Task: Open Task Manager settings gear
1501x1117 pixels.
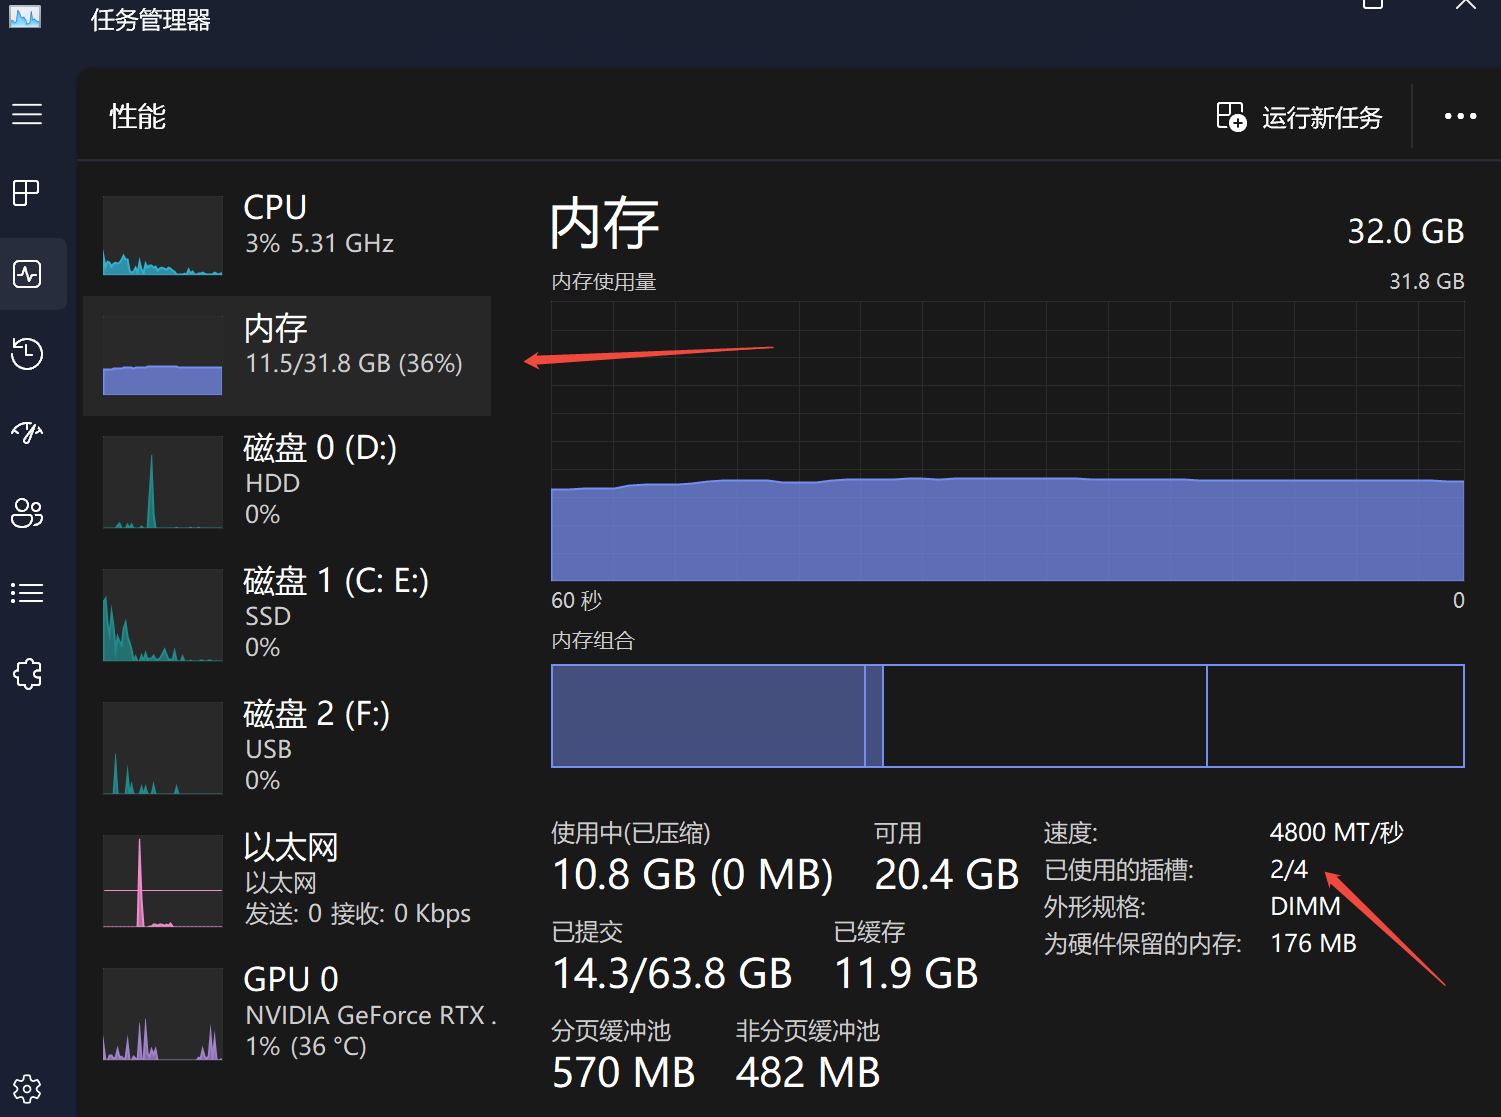Action: click(27, 1088)
